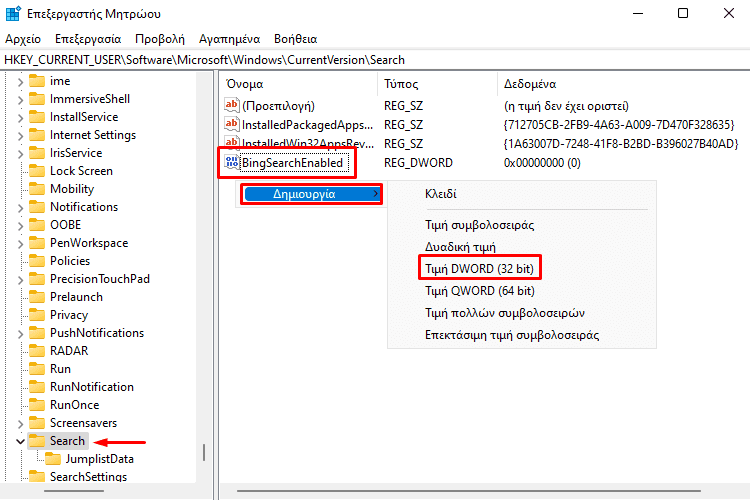
Task: Select the PenWorkspace folder icon
Action: 37,243
